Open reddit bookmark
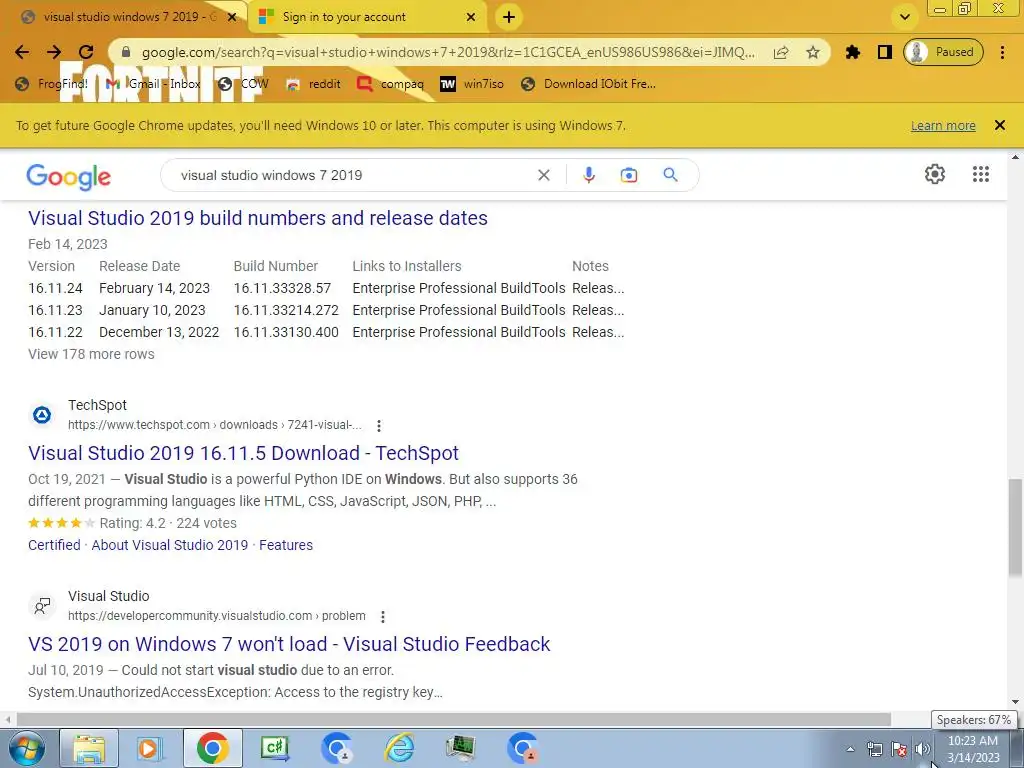1024x768 pixels. 313,84
